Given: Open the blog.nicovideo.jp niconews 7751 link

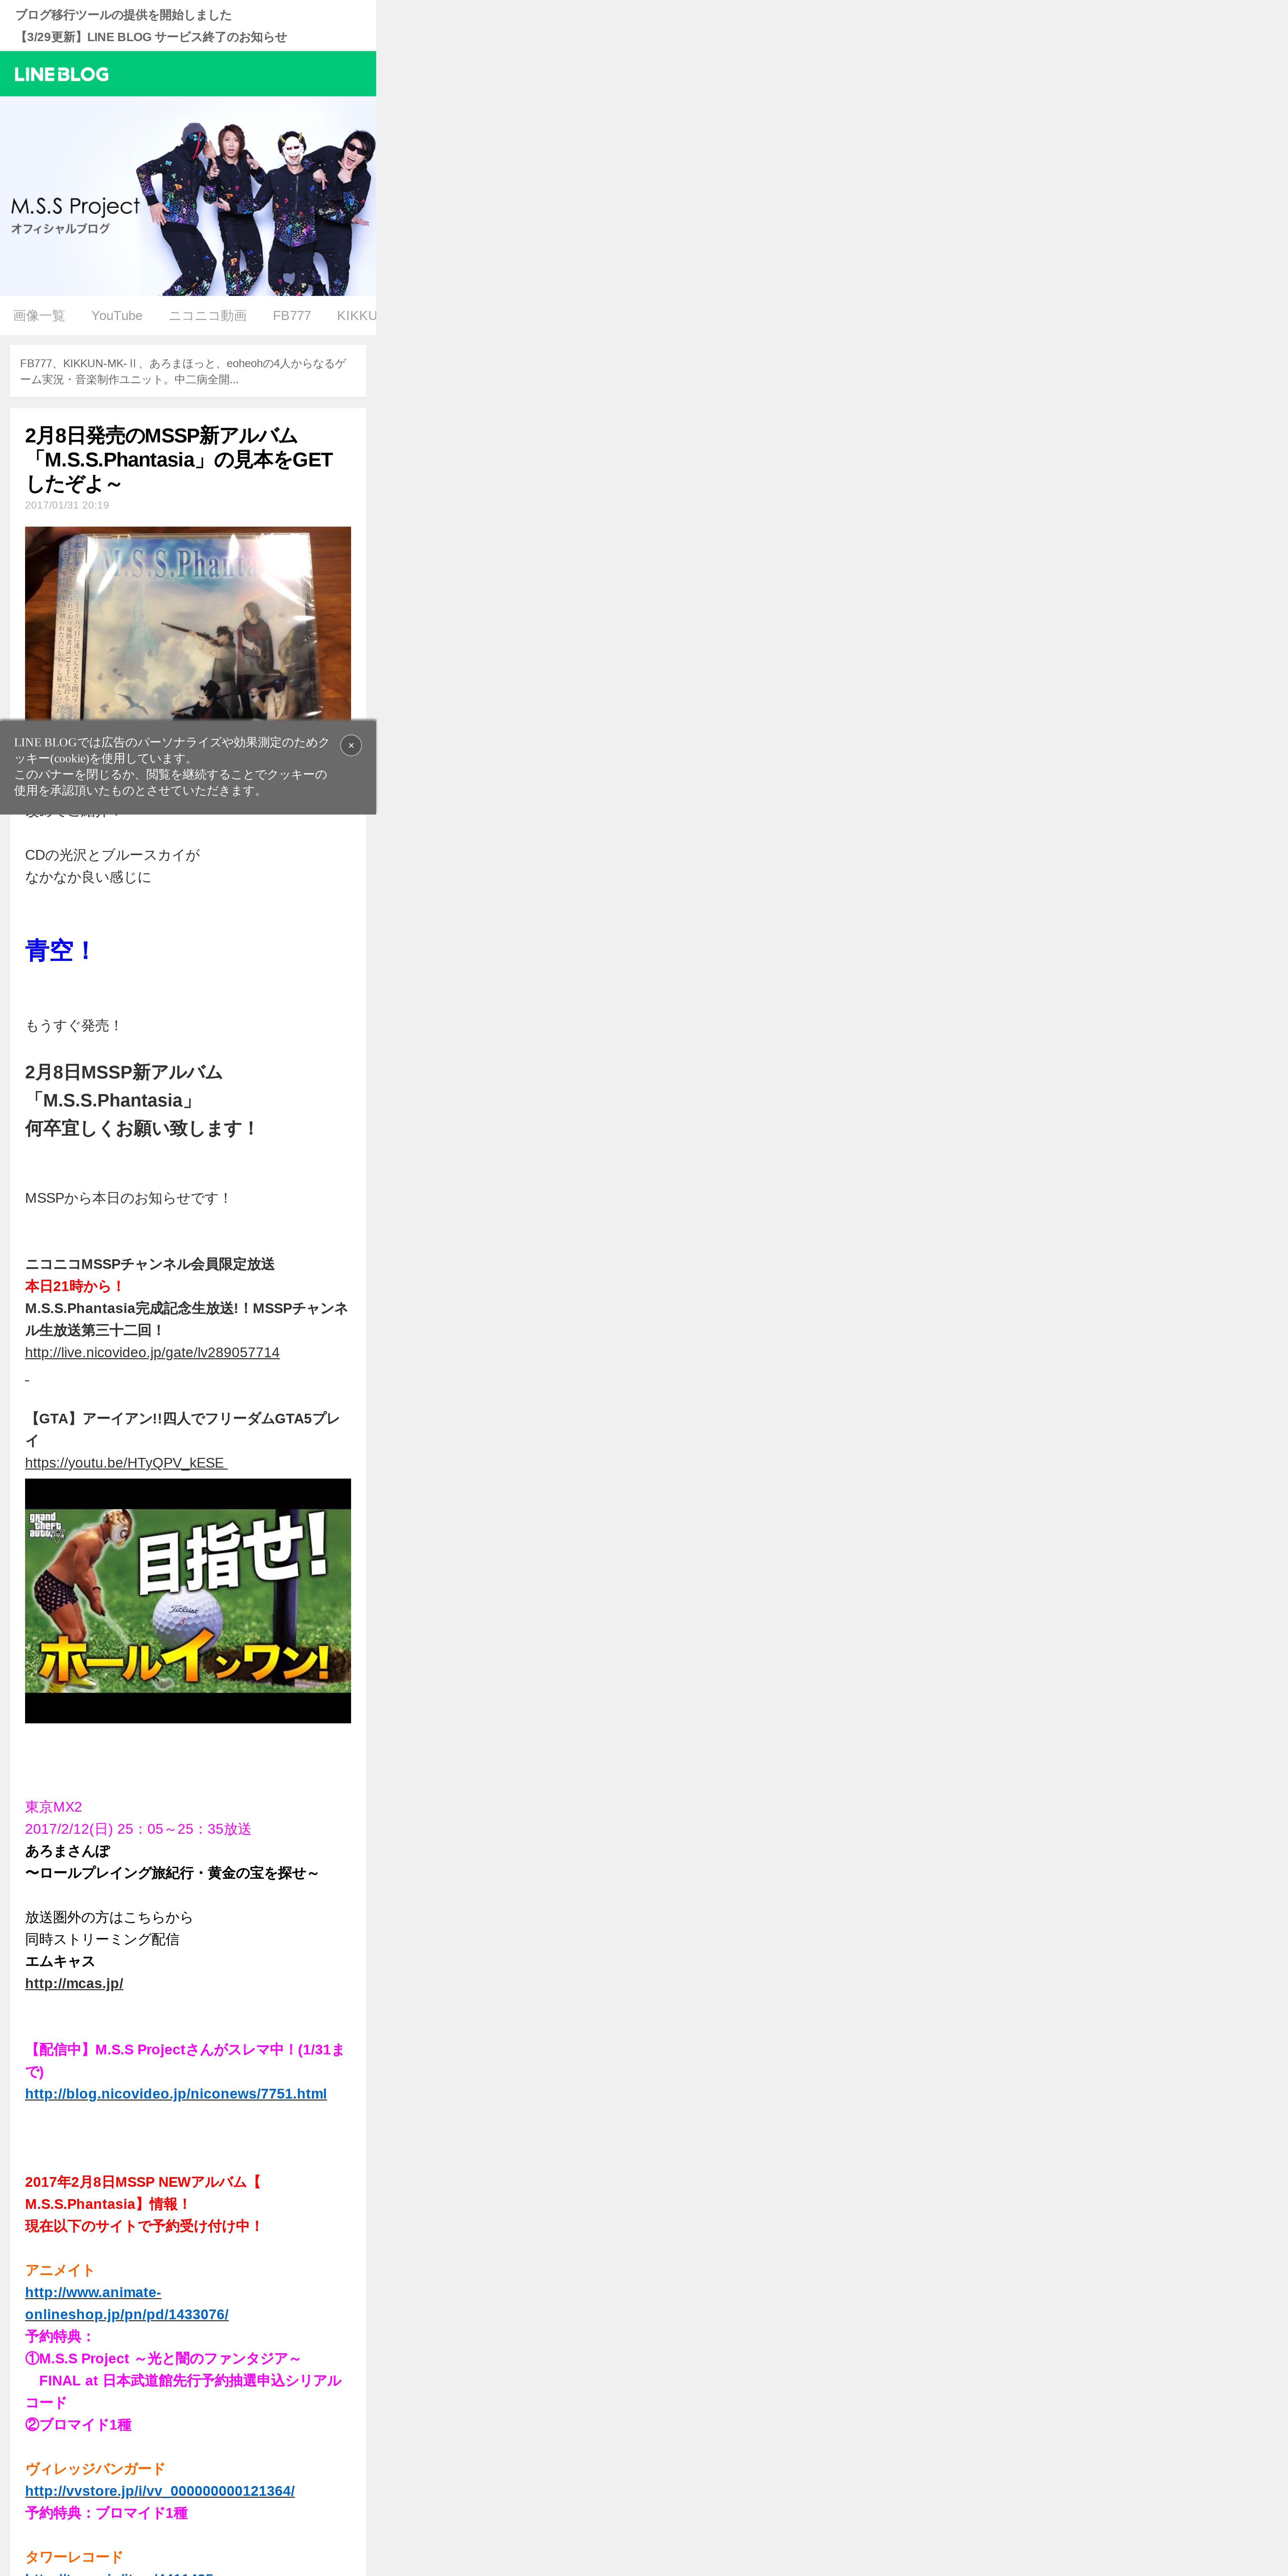Looking at the screenshot, I should click(176, 2093).
